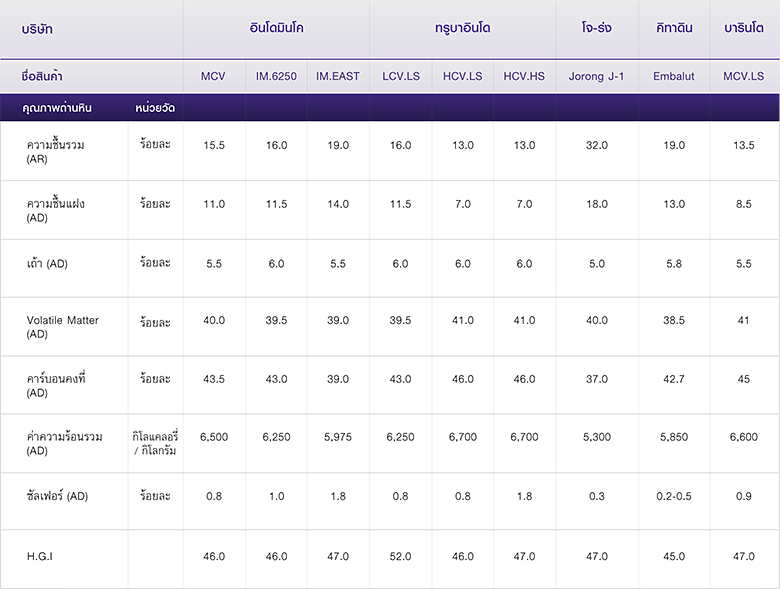Click the หน่วยวัด column heading
This screenshot has height=589, width=780.
tap(155, 108)
